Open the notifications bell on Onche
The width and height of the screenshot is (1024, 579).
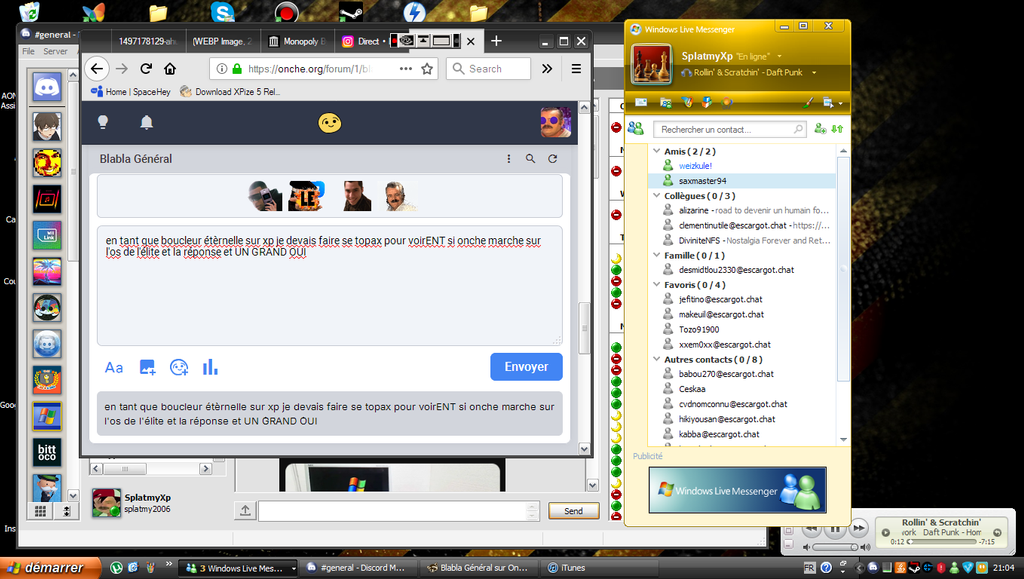[146, 123]
